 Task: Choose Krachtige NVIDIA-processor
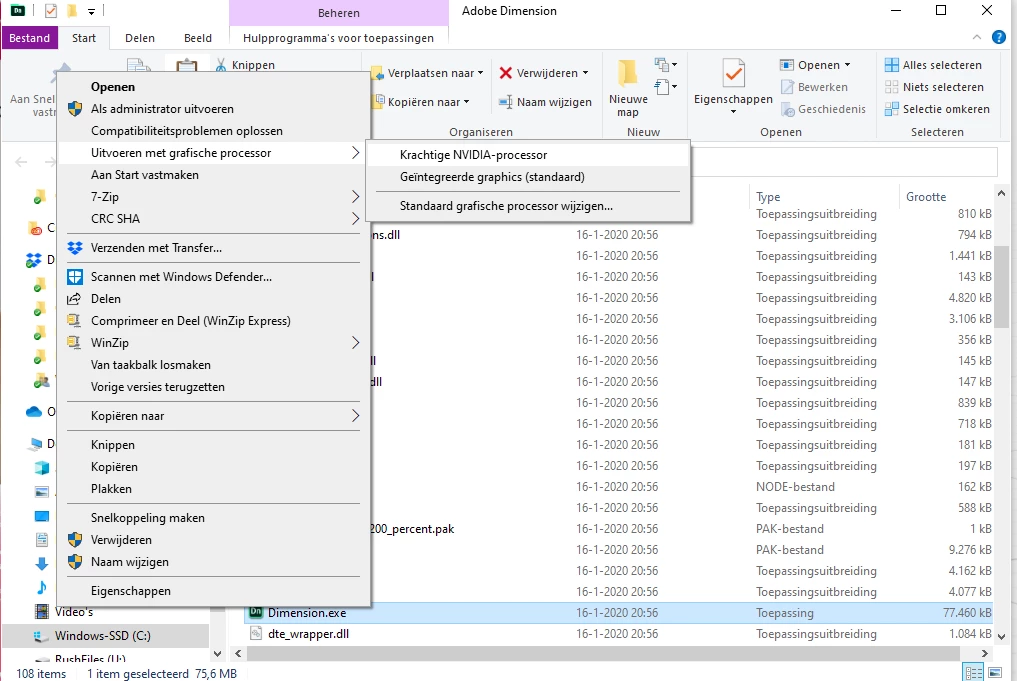tap(527, 155)
